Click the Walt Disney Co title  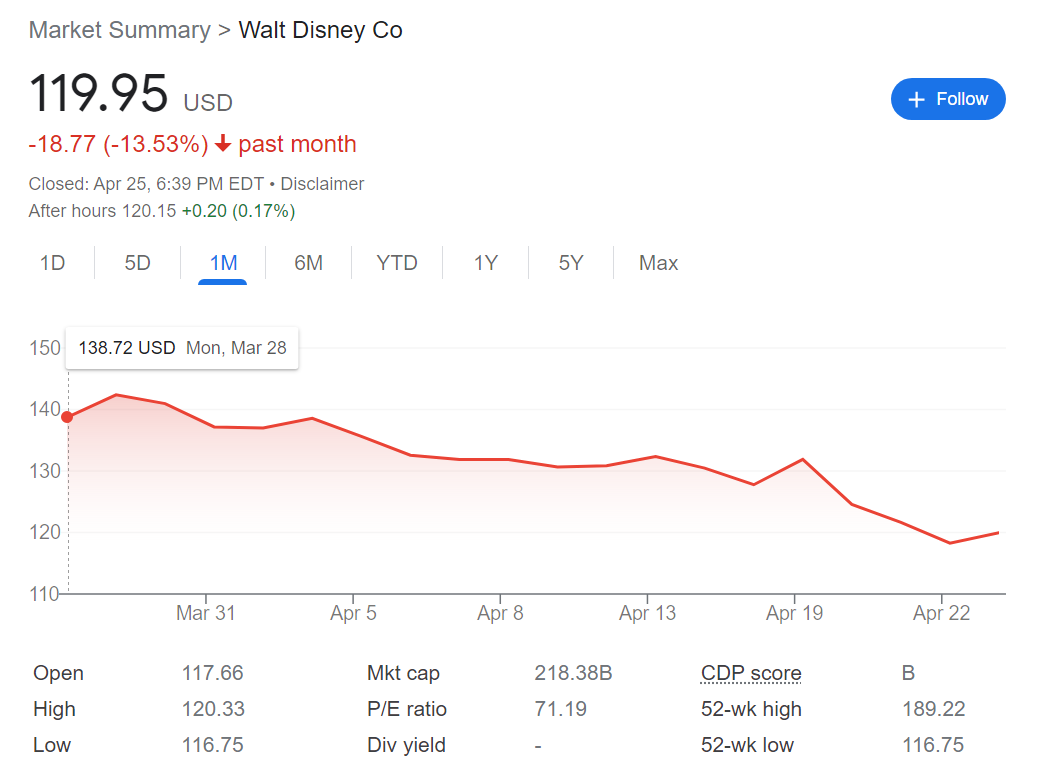pos(320,30)
